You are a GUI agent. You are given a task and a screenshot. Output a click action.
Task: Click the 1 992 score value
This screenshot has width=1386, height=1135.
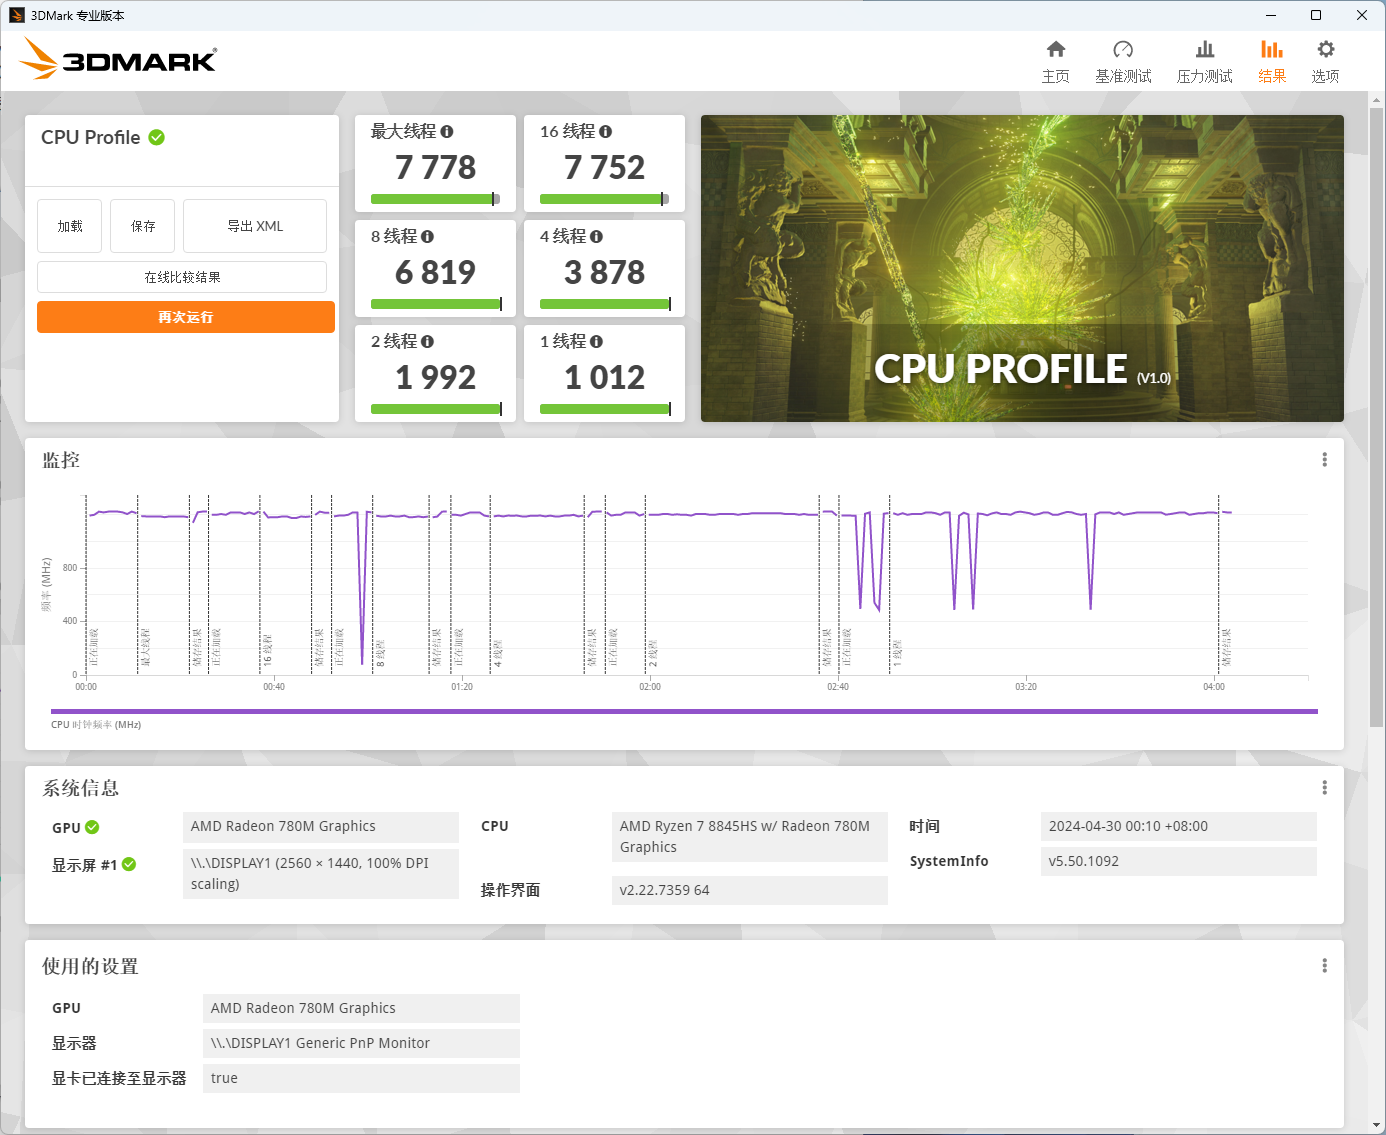click(435, 377)
